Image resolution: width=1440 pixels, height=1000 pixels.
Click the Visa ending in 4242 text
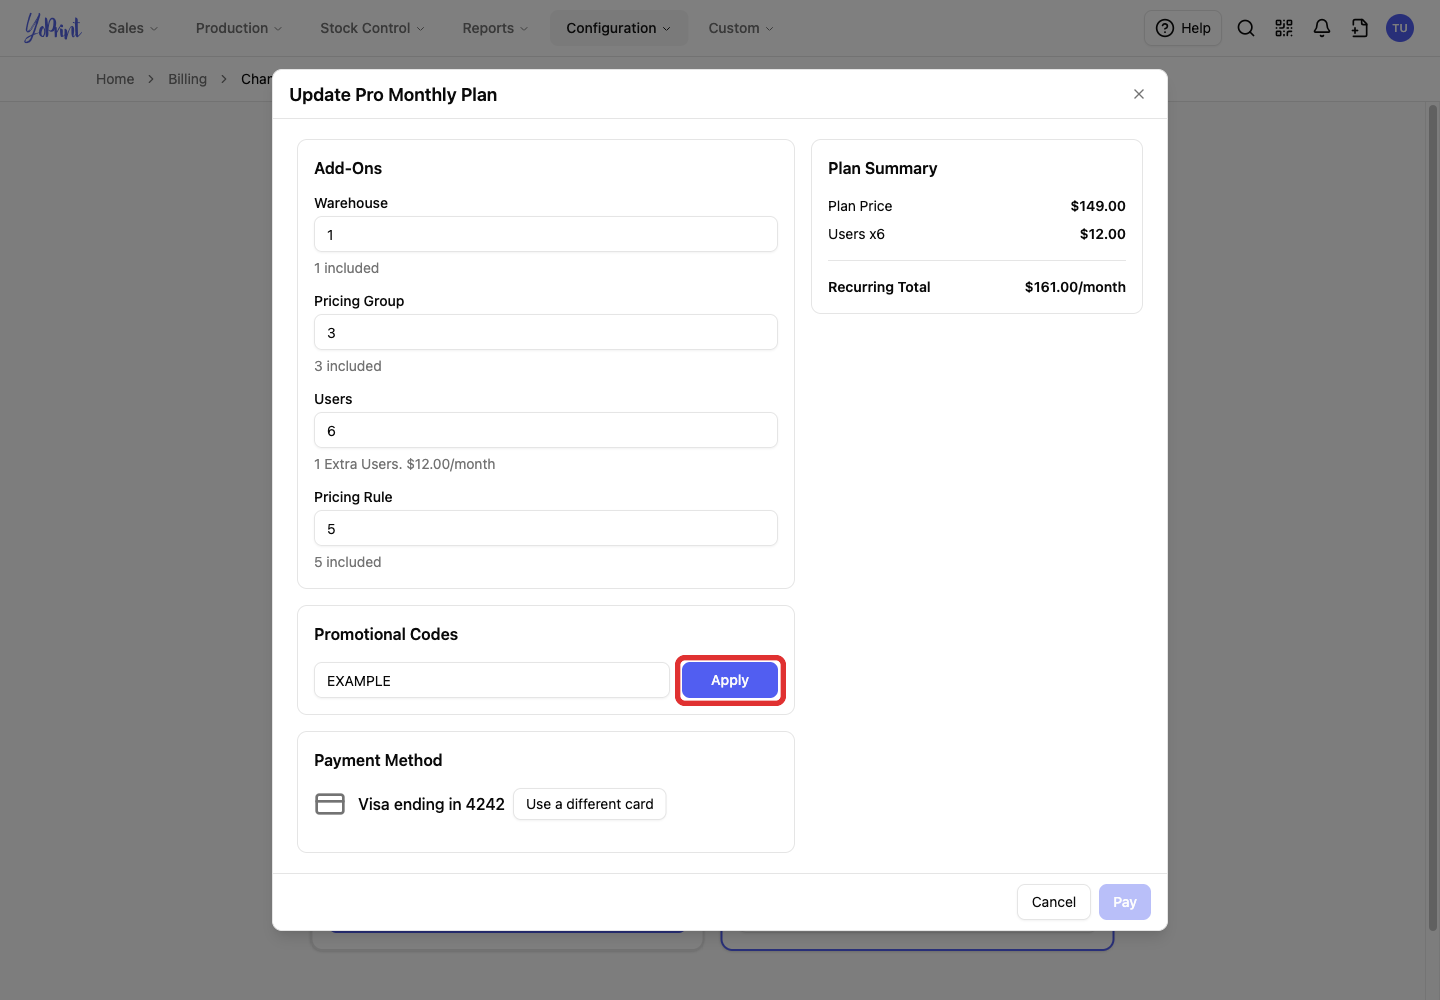pyautogui.click(x=431, y=804)
